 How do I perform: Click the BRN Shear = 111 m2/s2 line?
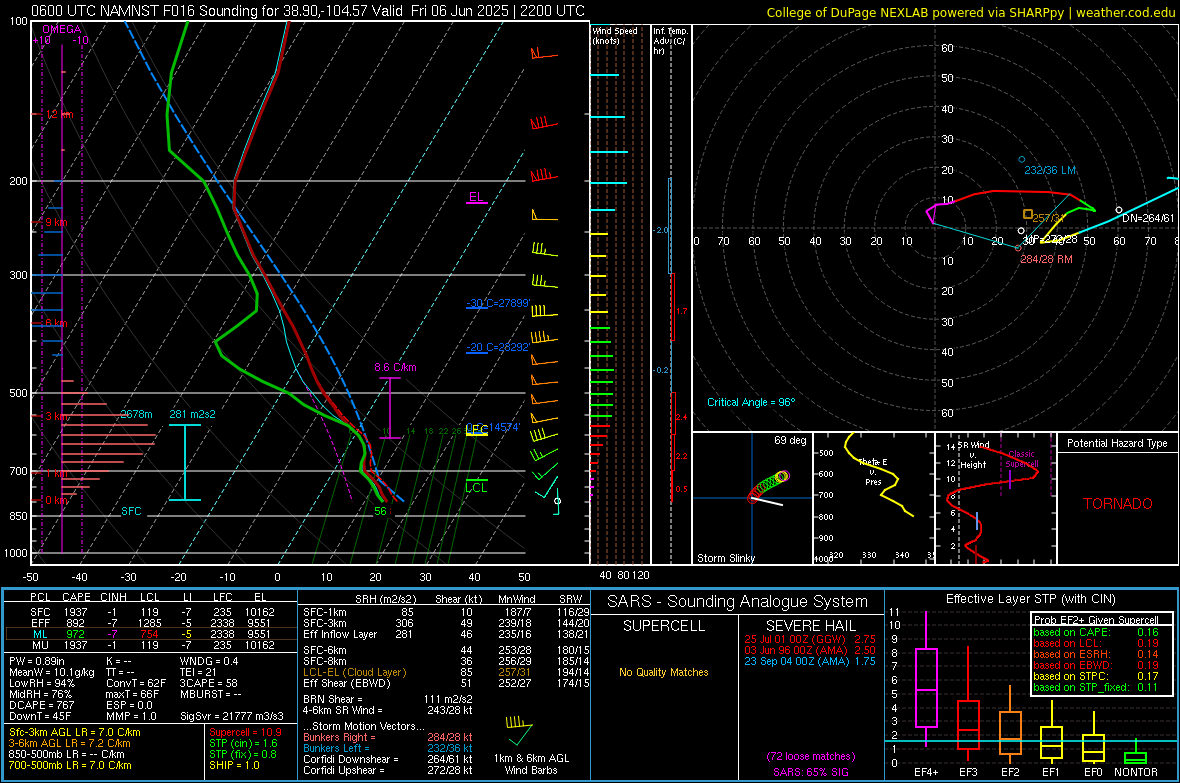pyautogui.click(x=388, y=699)
